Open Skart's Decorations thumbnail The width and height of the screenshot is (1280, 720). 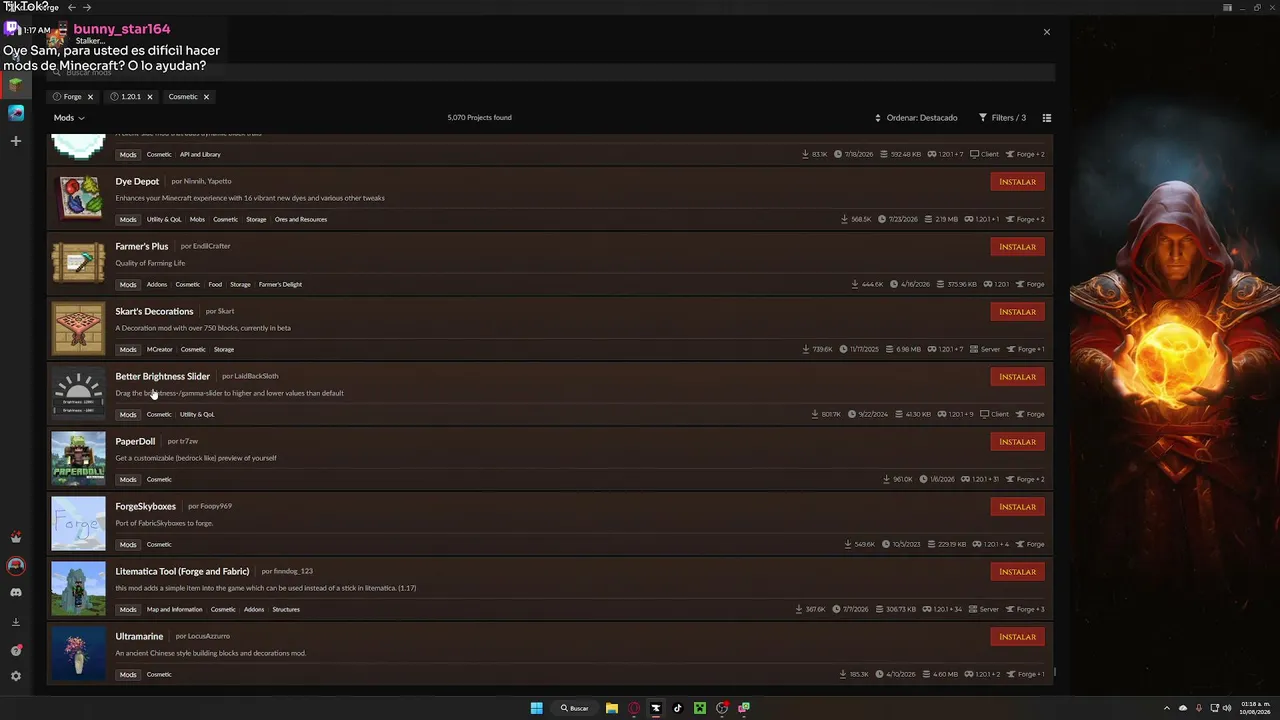point(78,328)
